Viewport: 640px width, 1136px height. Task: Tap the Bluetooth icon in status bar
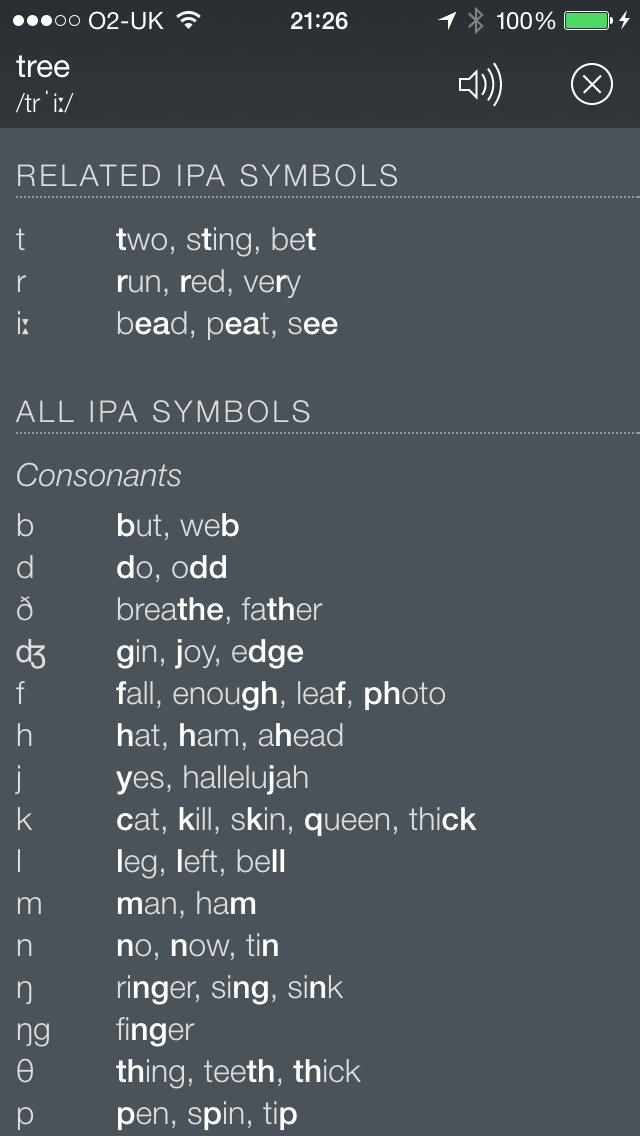(x=475, y=21)
